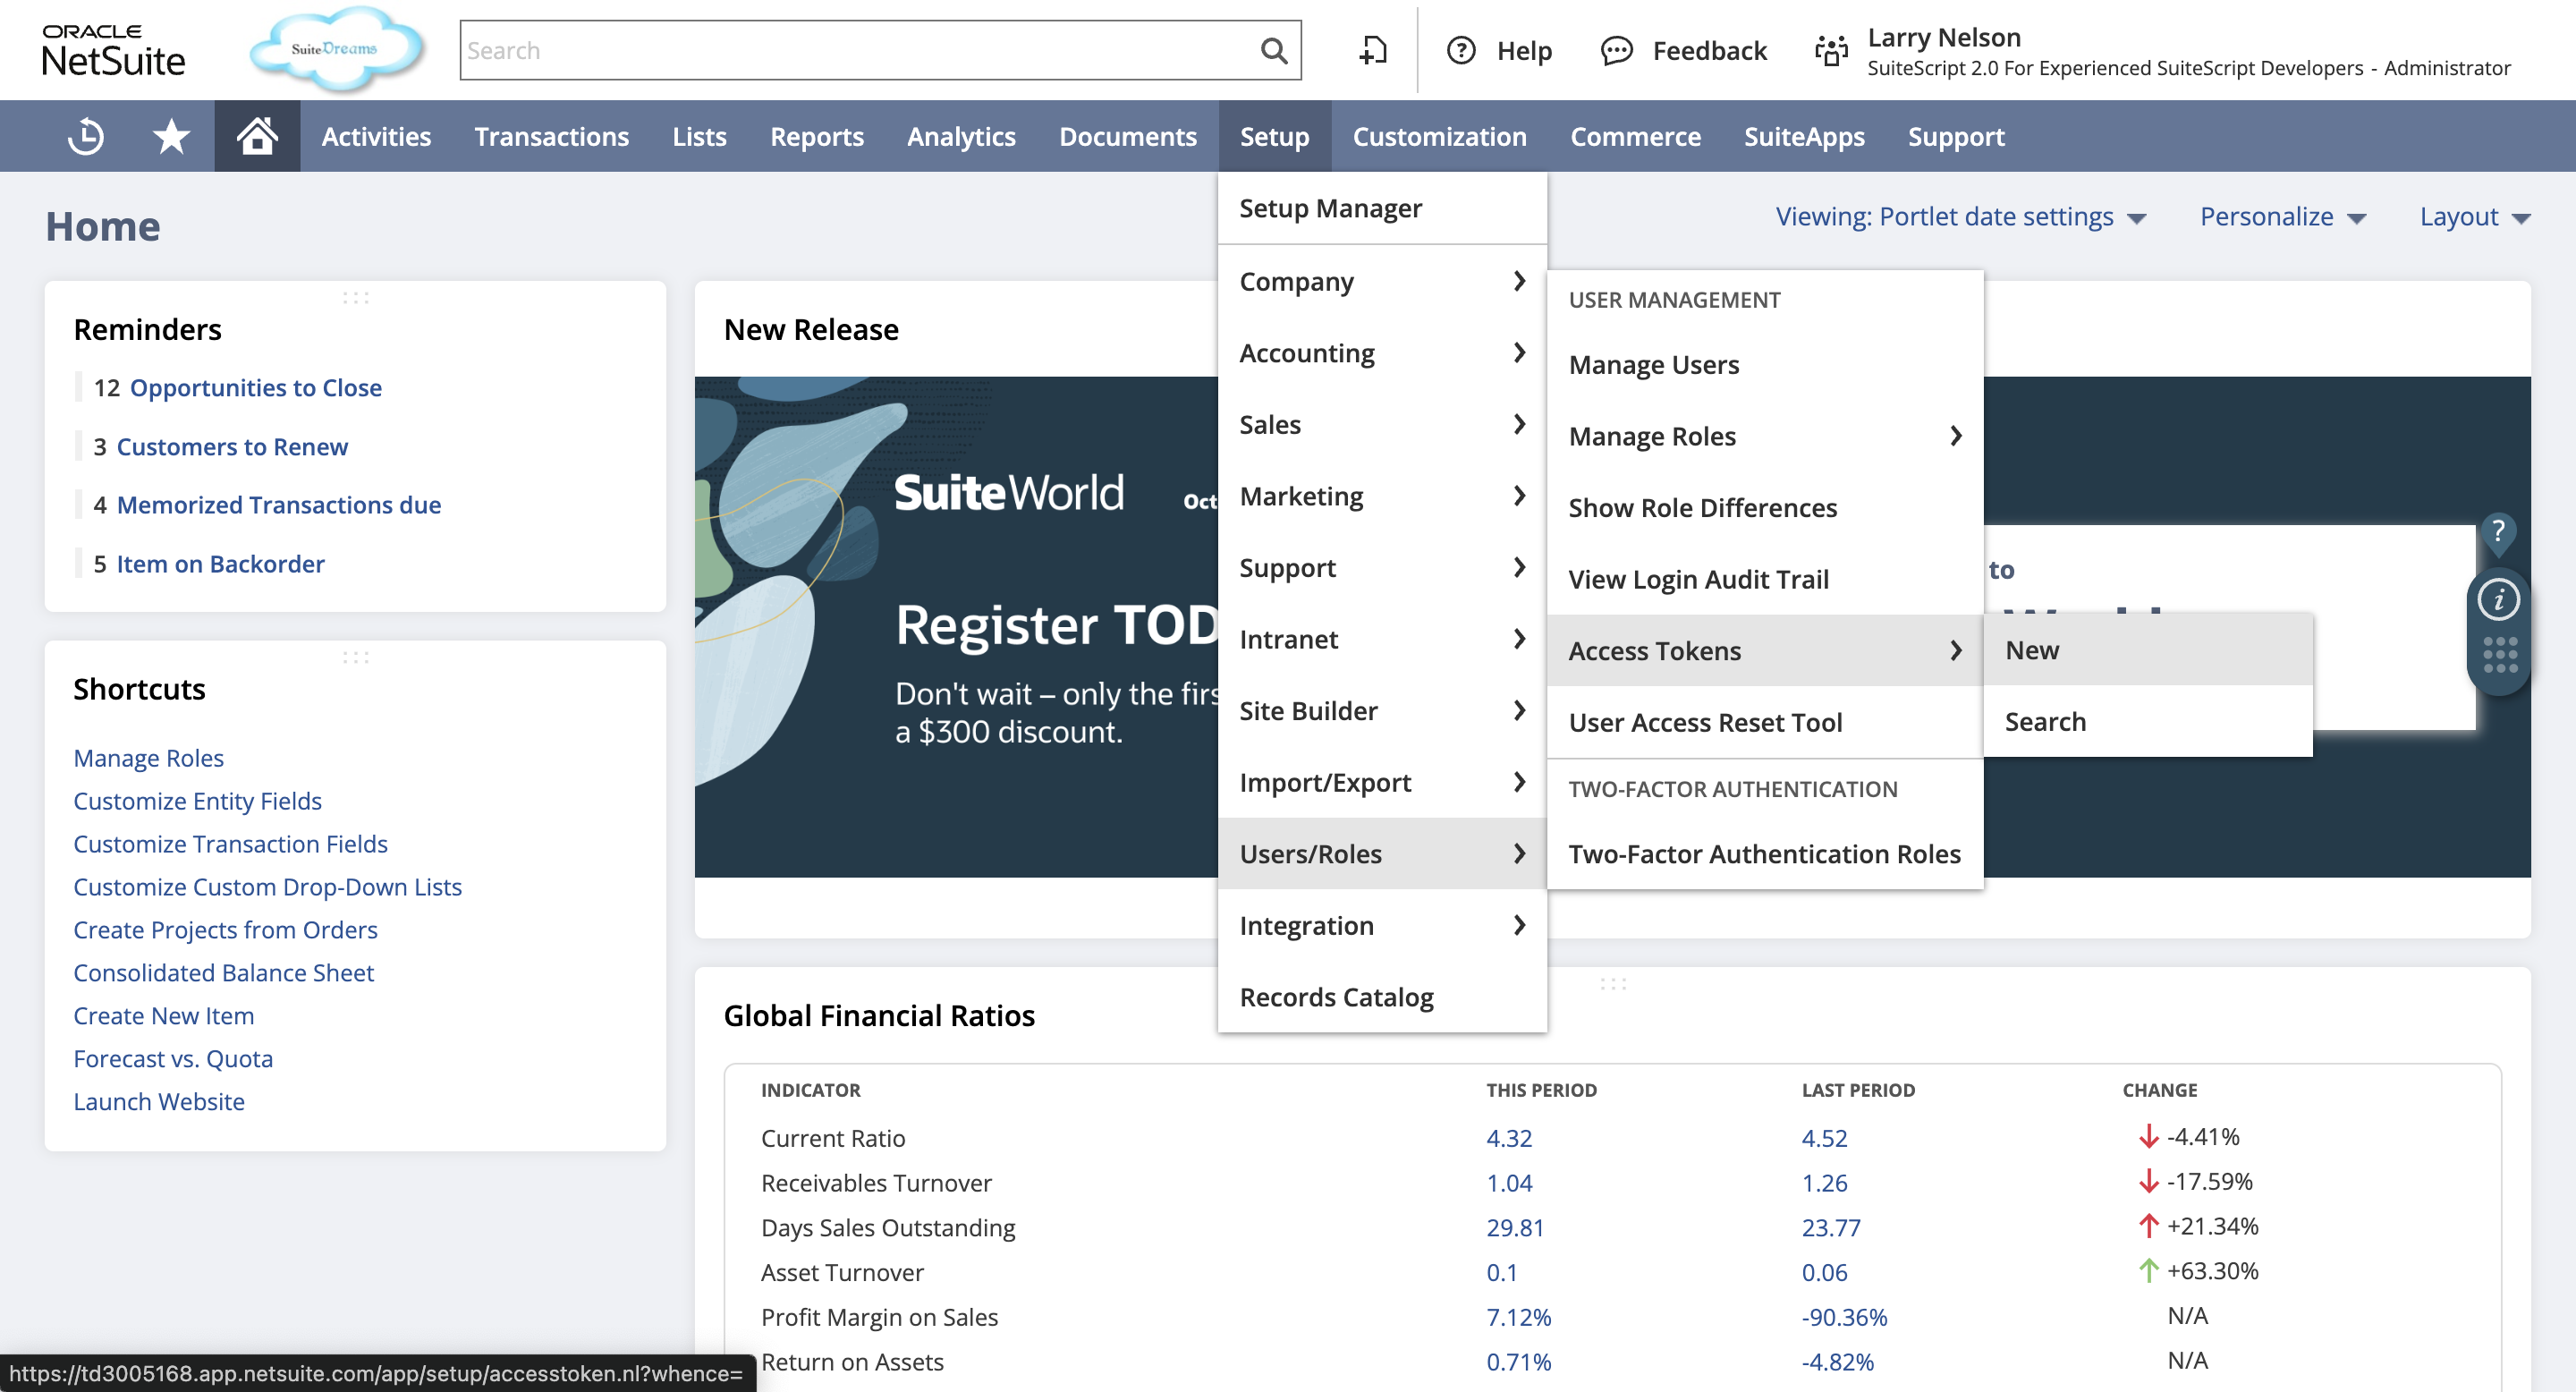Open the Create New page icon
Screen dimensions: 2576x1392
coord(1373,50)
